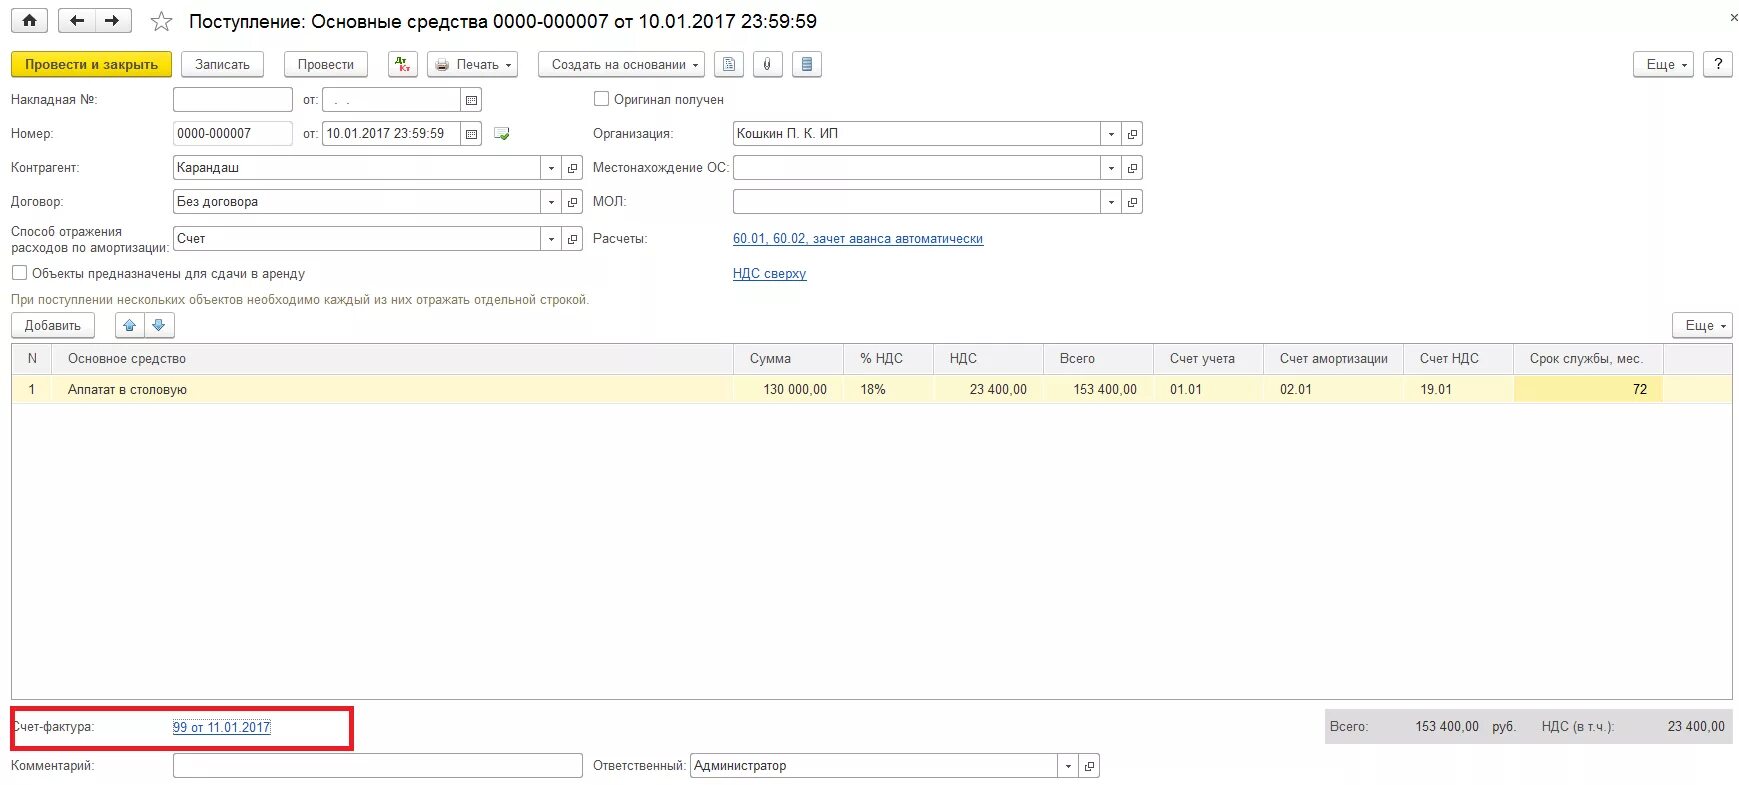Click Накладная № input field
The image size is (1739, 785).
click(x=232, y=100)
